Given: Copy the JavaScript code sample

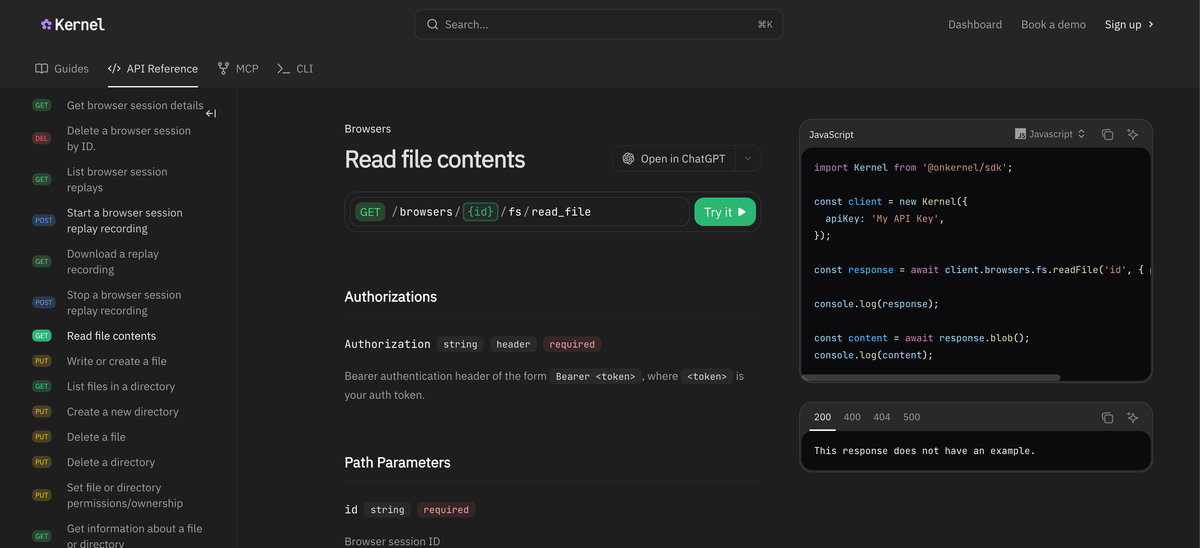Looking at the screenshot, I should pos(1107,134).
